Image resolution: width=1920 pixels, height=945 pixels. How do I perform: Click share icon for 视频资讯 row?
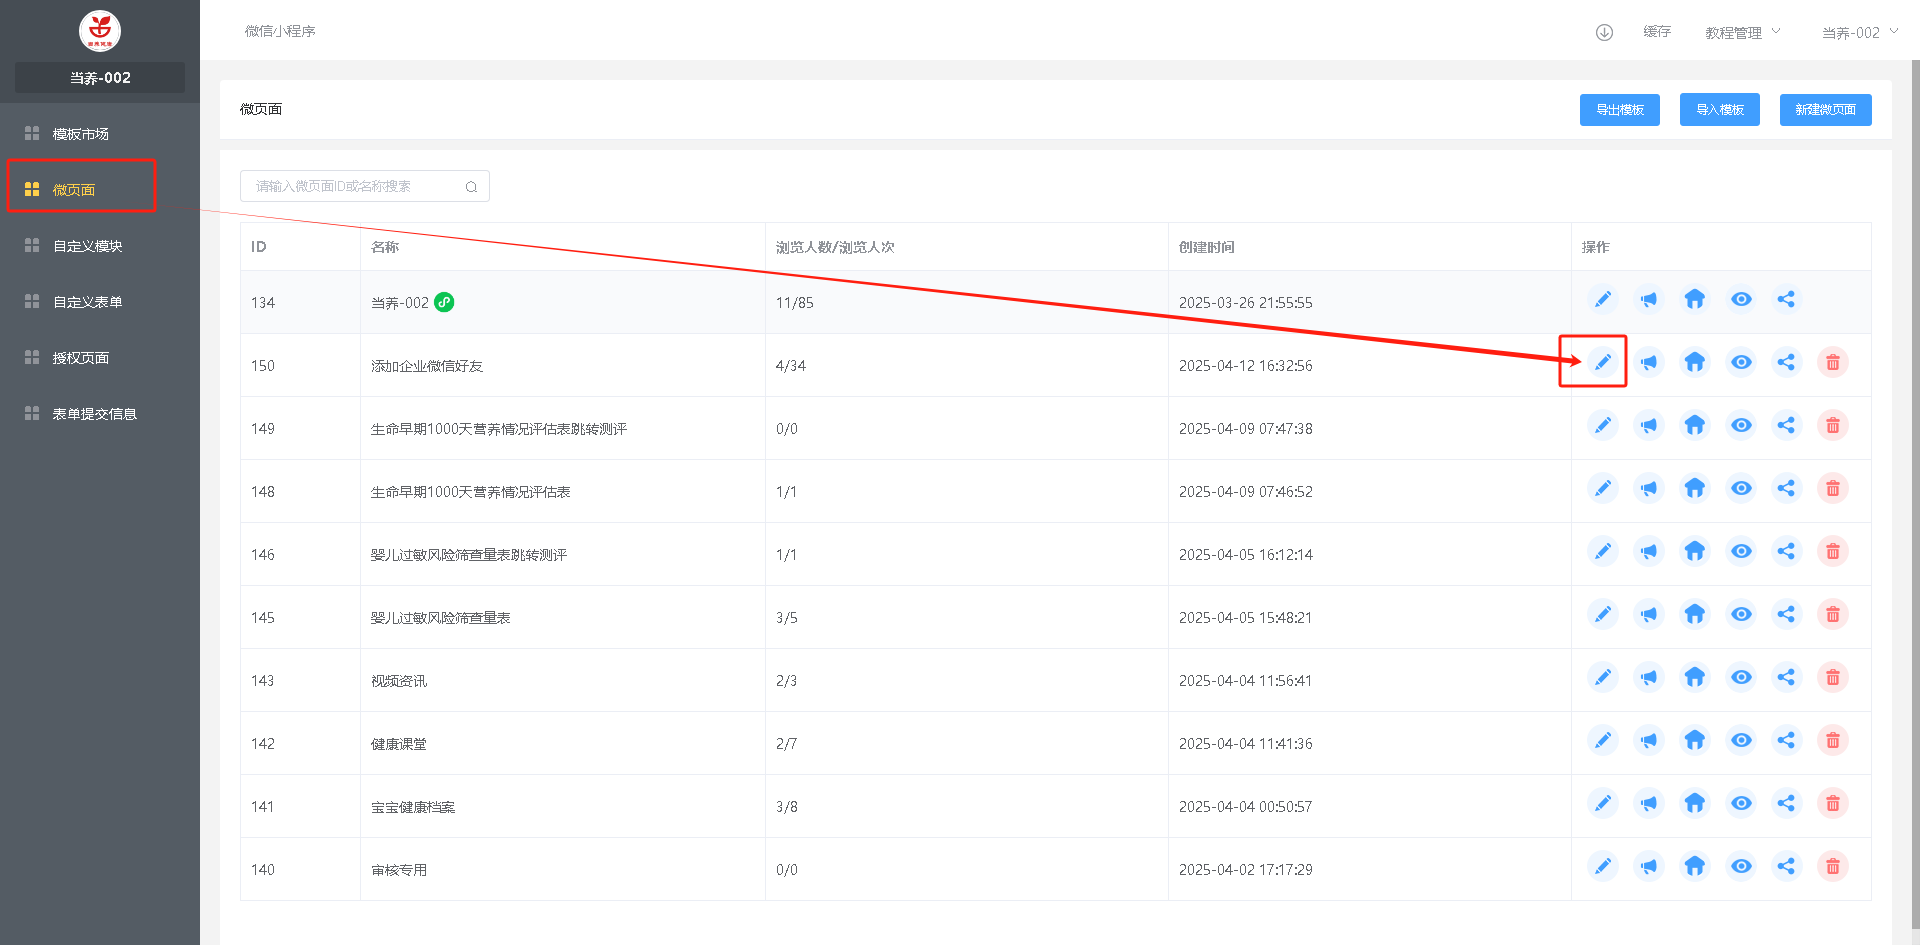click(x=1786, y=677)
